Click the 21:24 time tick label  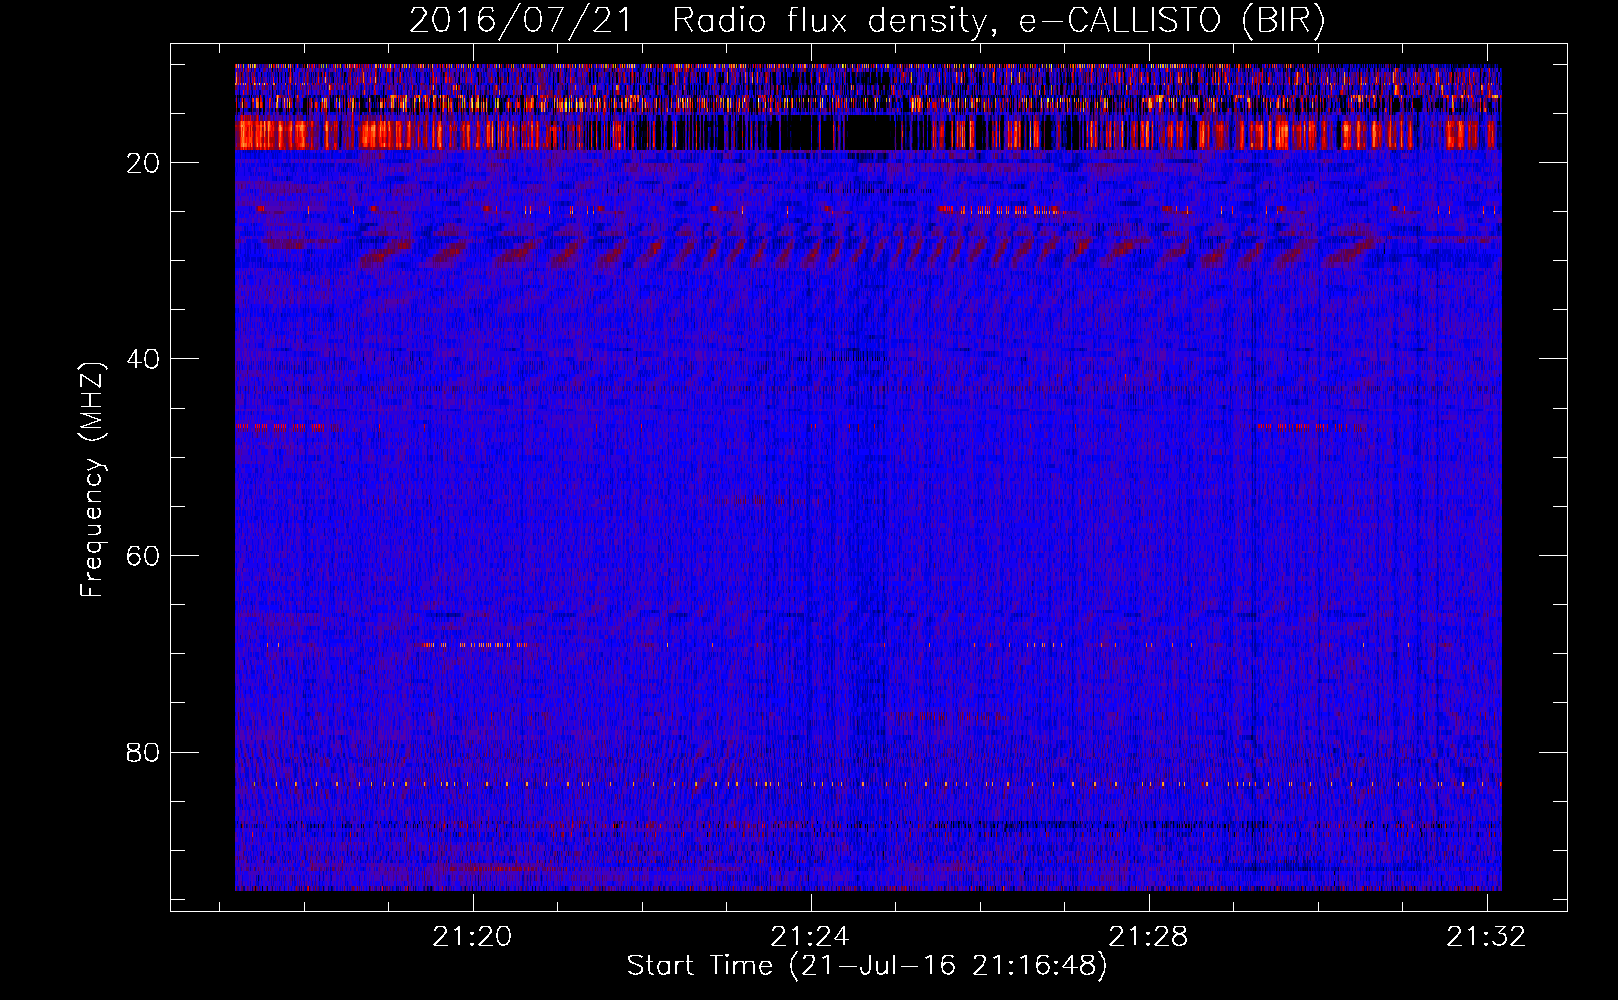pos(810,936)
